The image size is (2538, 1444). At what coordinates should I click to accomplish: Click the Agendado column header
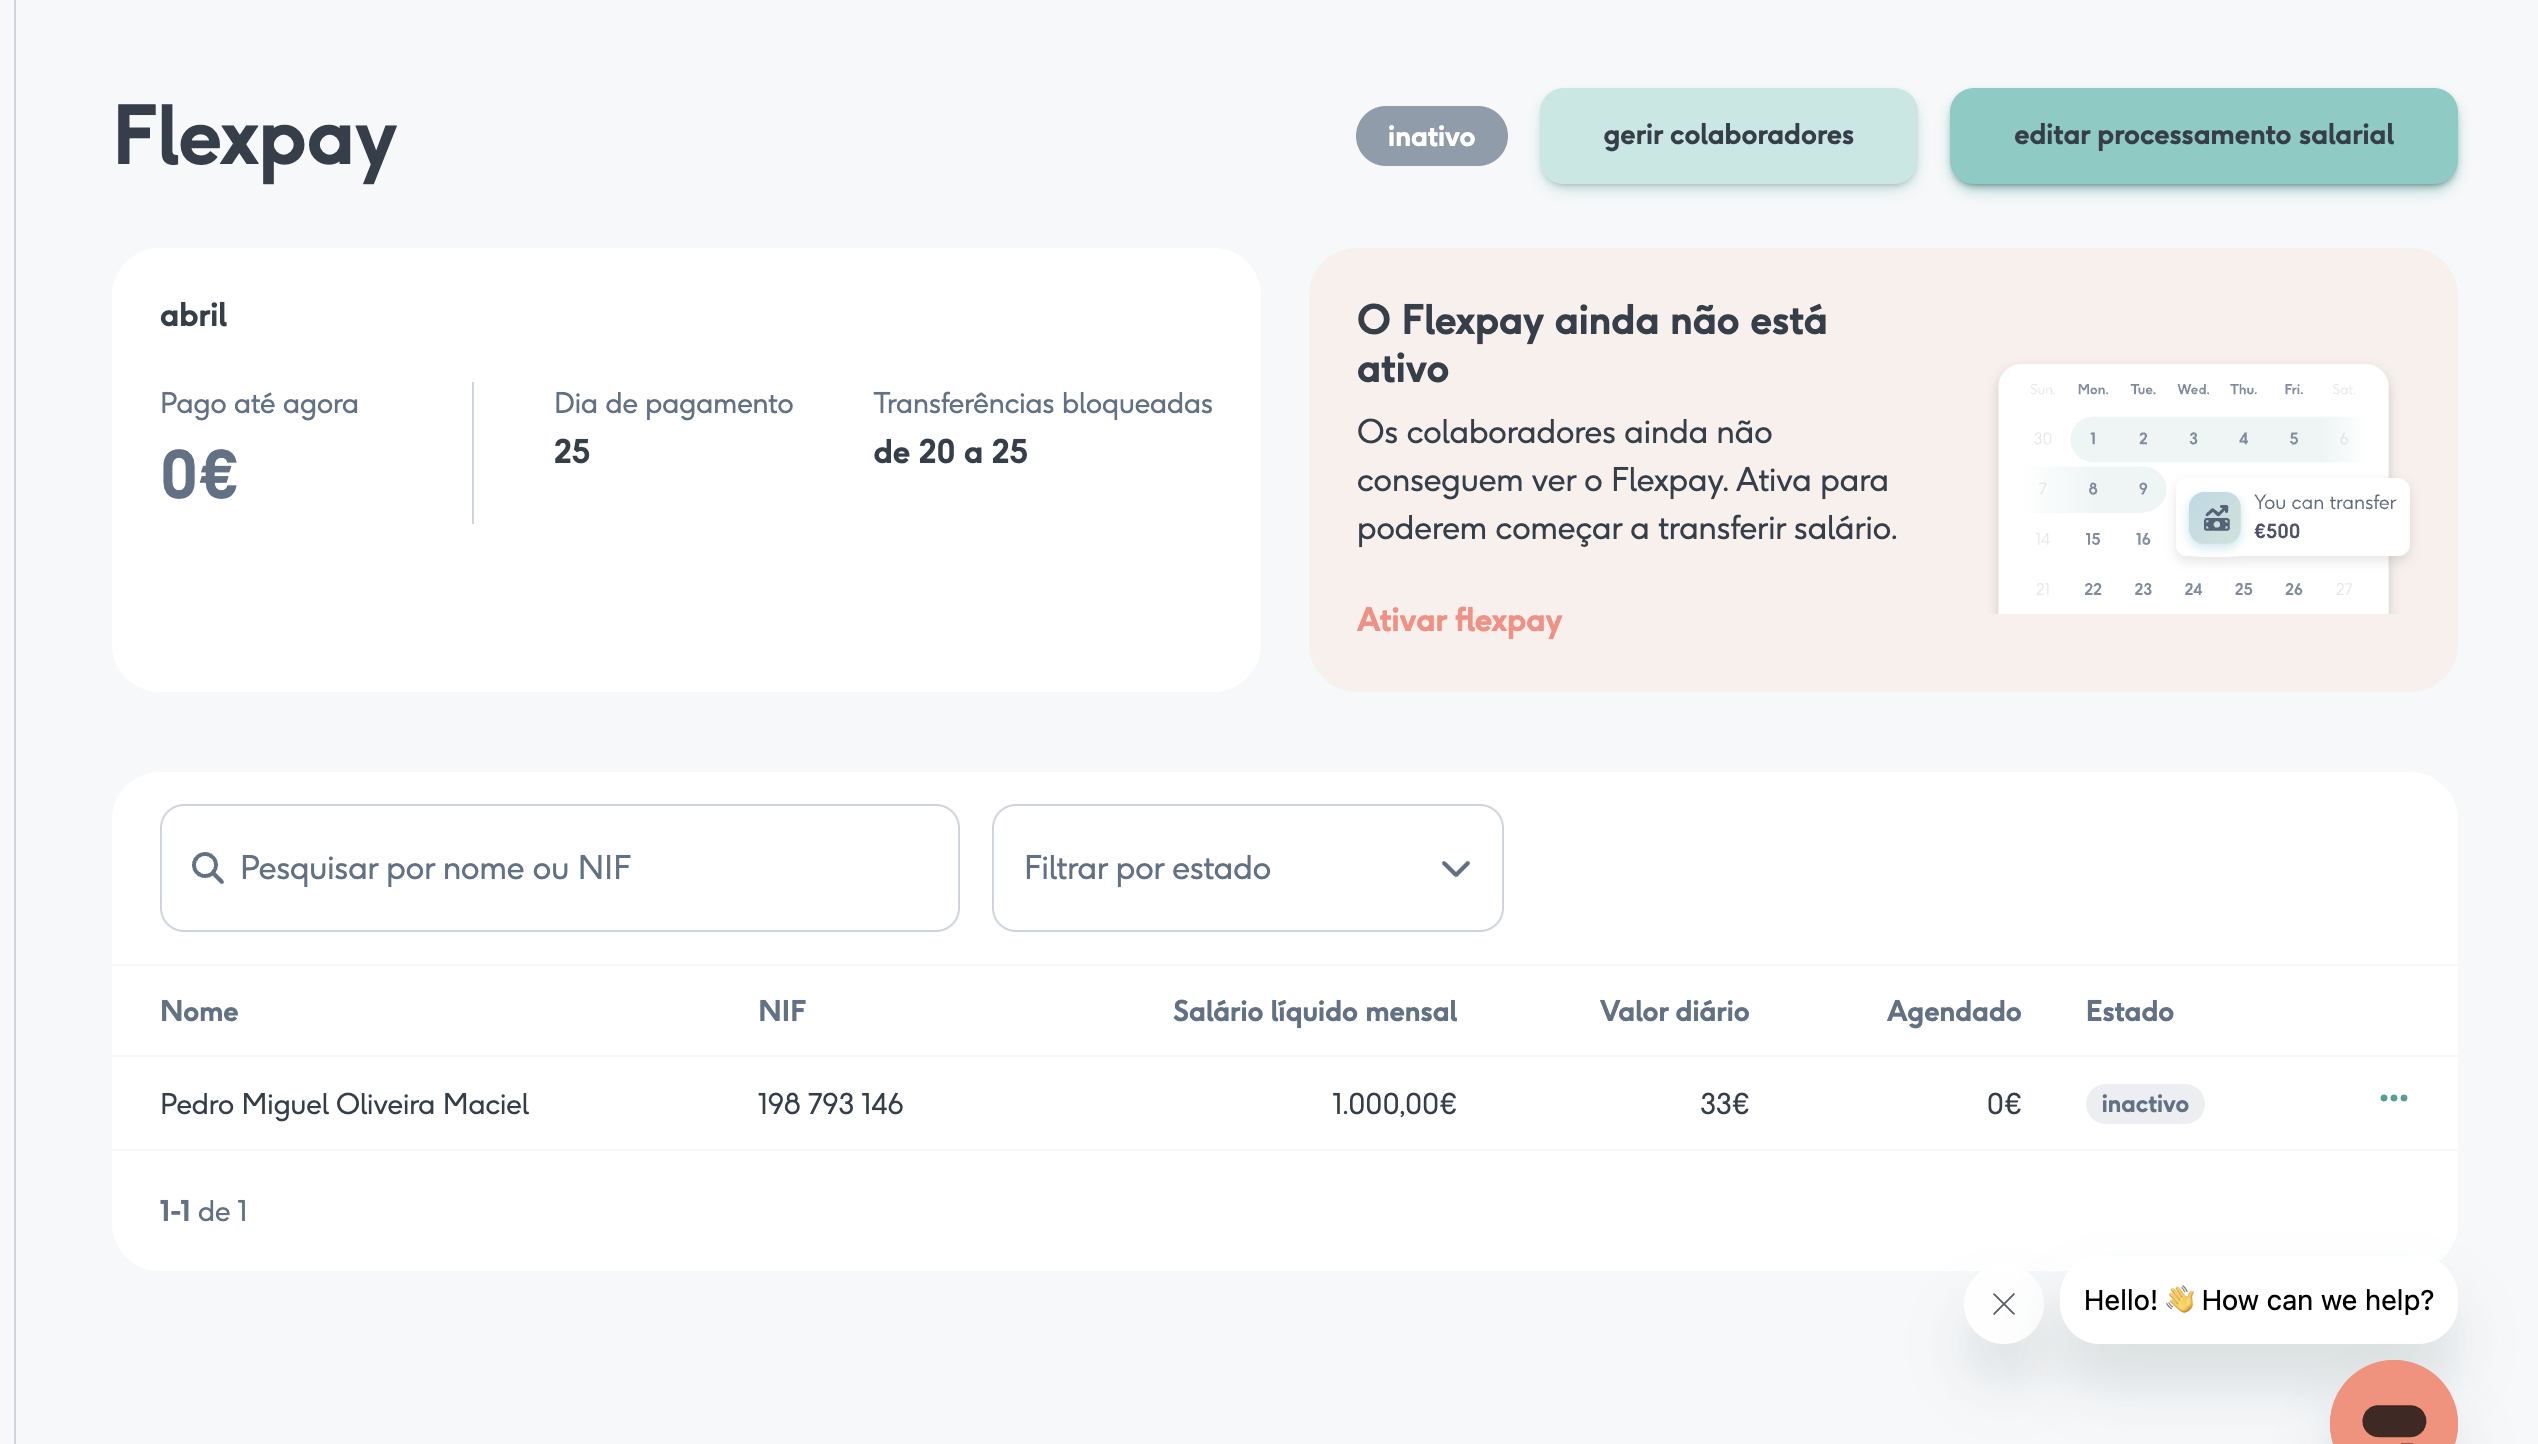click(x=1954, y=1012)
